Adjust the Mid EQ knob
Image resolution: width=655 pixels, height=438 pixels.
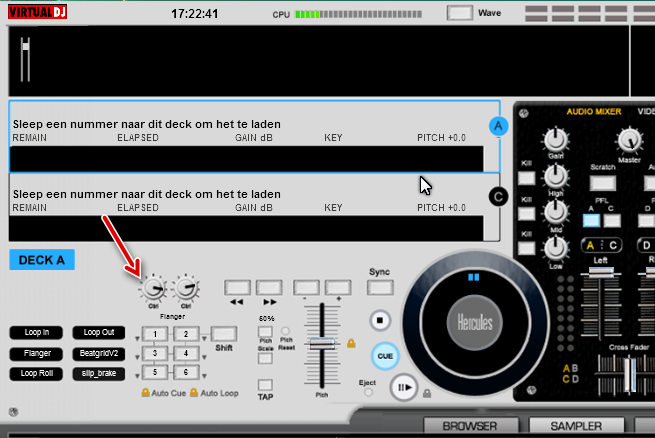click(x=556, y=212)
